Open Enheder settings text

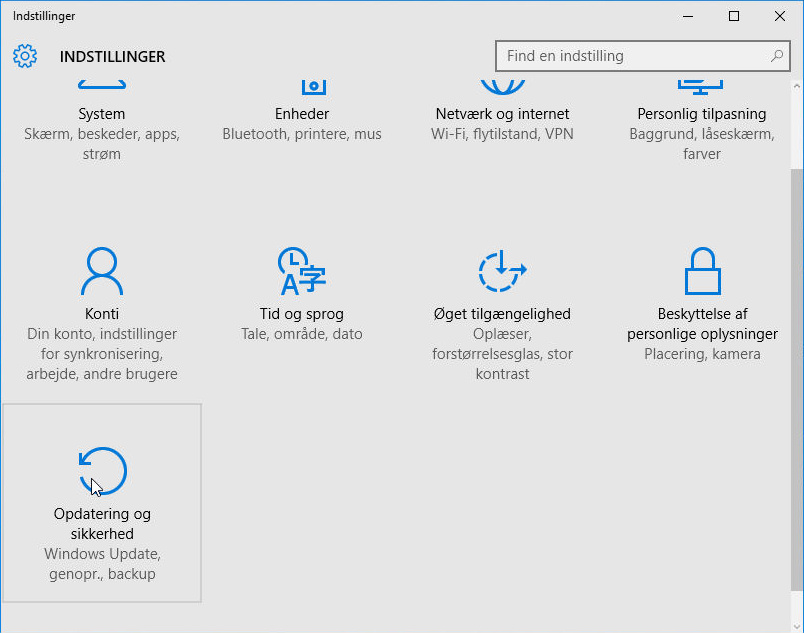(301, 114)
